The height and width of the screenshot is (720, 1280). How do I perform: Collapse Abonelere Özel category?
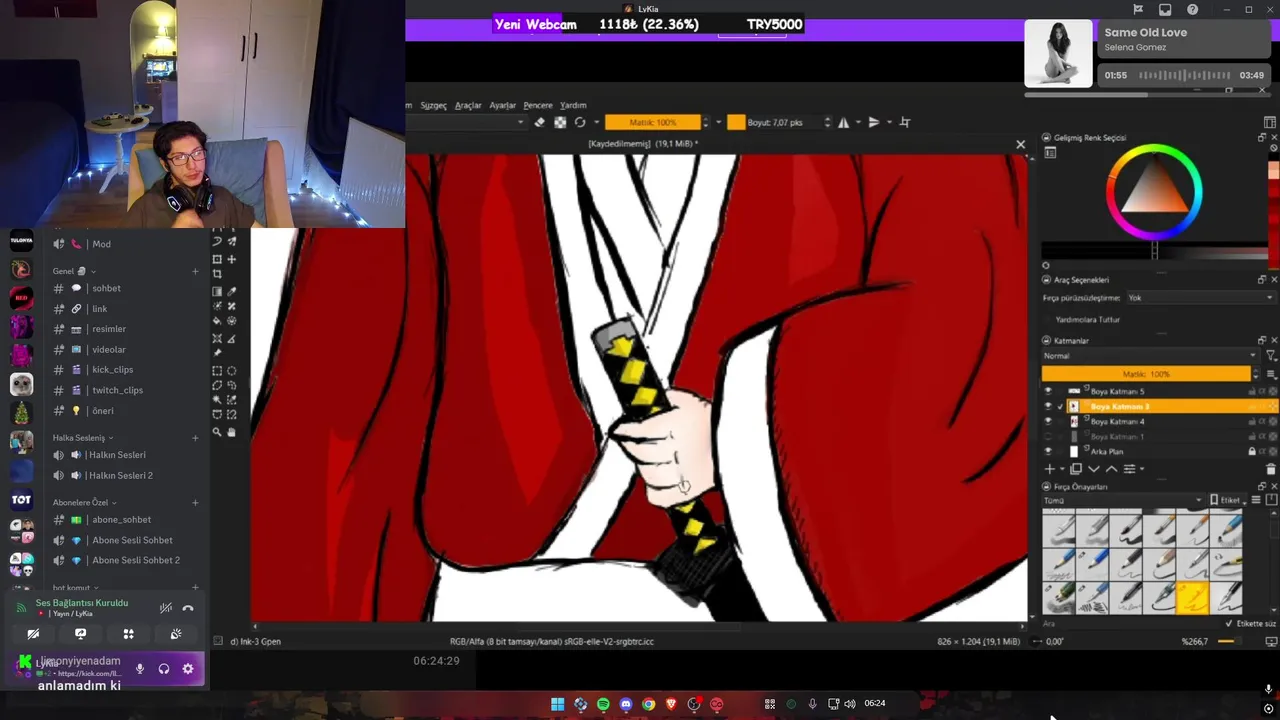85,502
